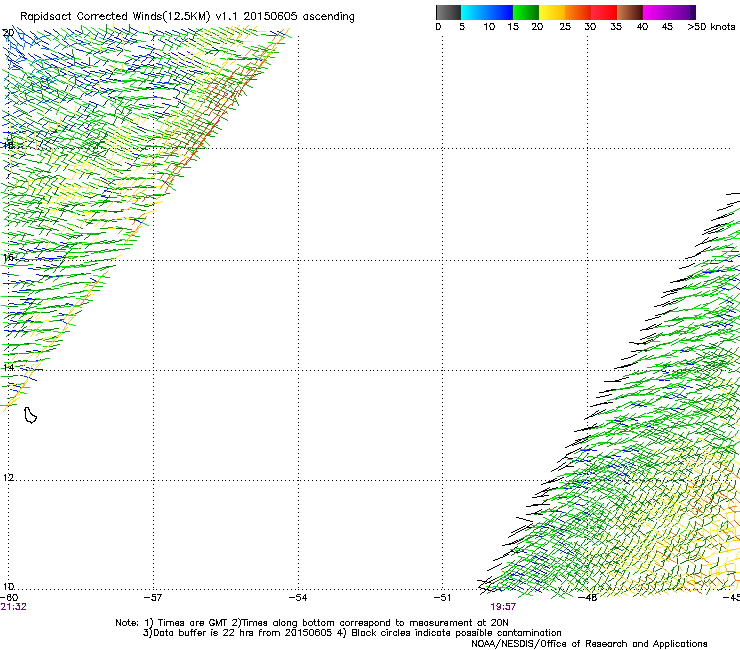The height and width of the screenshot is (650, 740).
Task: Click the '10' legend tick label
Action: [x=489, y=27]
